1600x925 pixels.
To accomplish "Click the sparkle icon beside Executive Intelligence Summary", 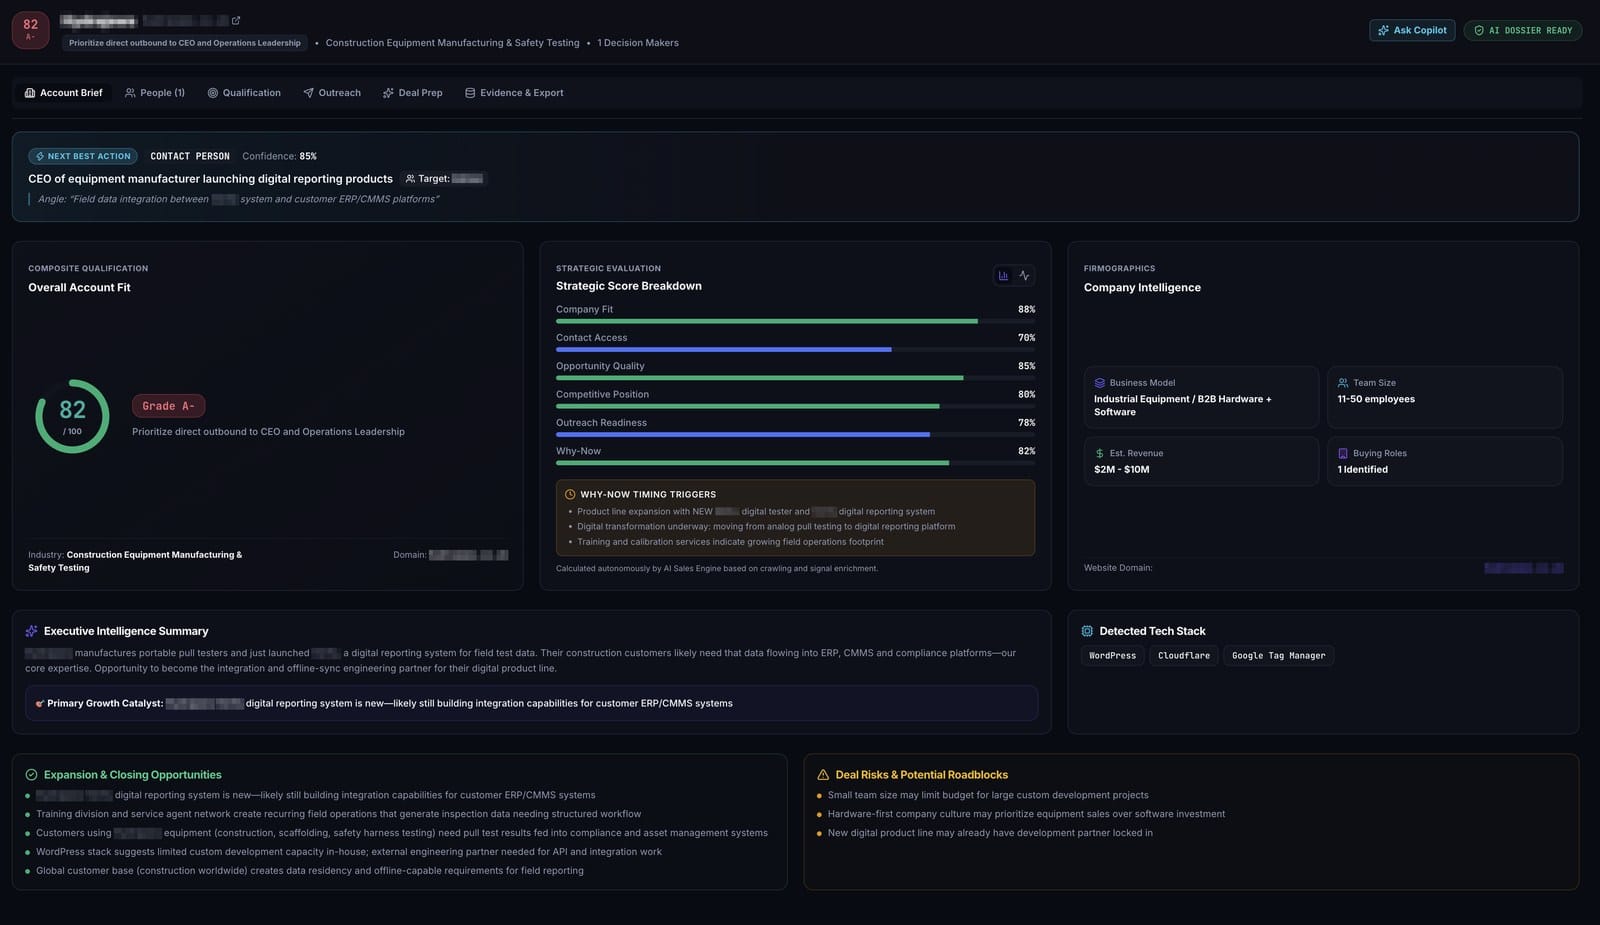I will (31, 631).
